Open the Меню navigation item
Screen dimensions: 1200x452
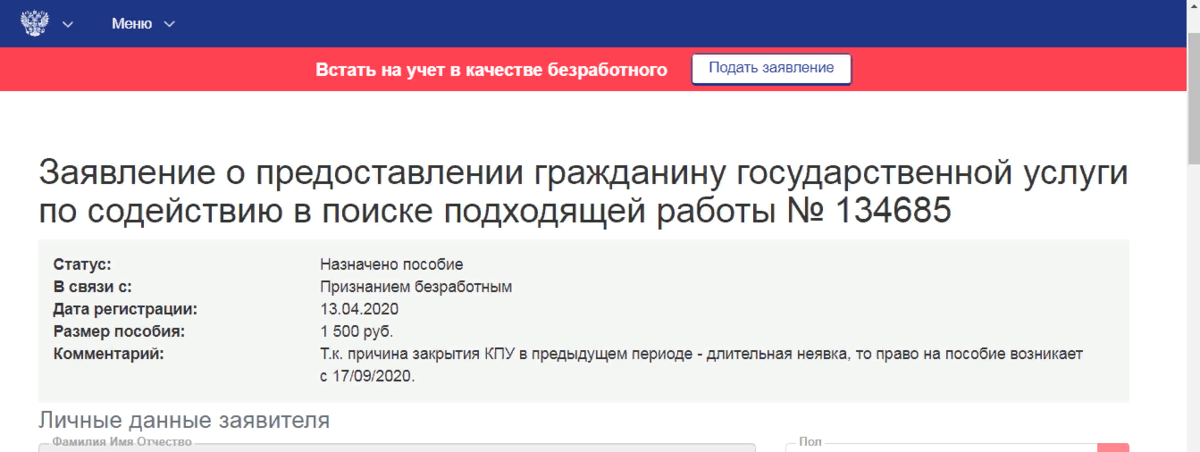[x=132, y=24]
